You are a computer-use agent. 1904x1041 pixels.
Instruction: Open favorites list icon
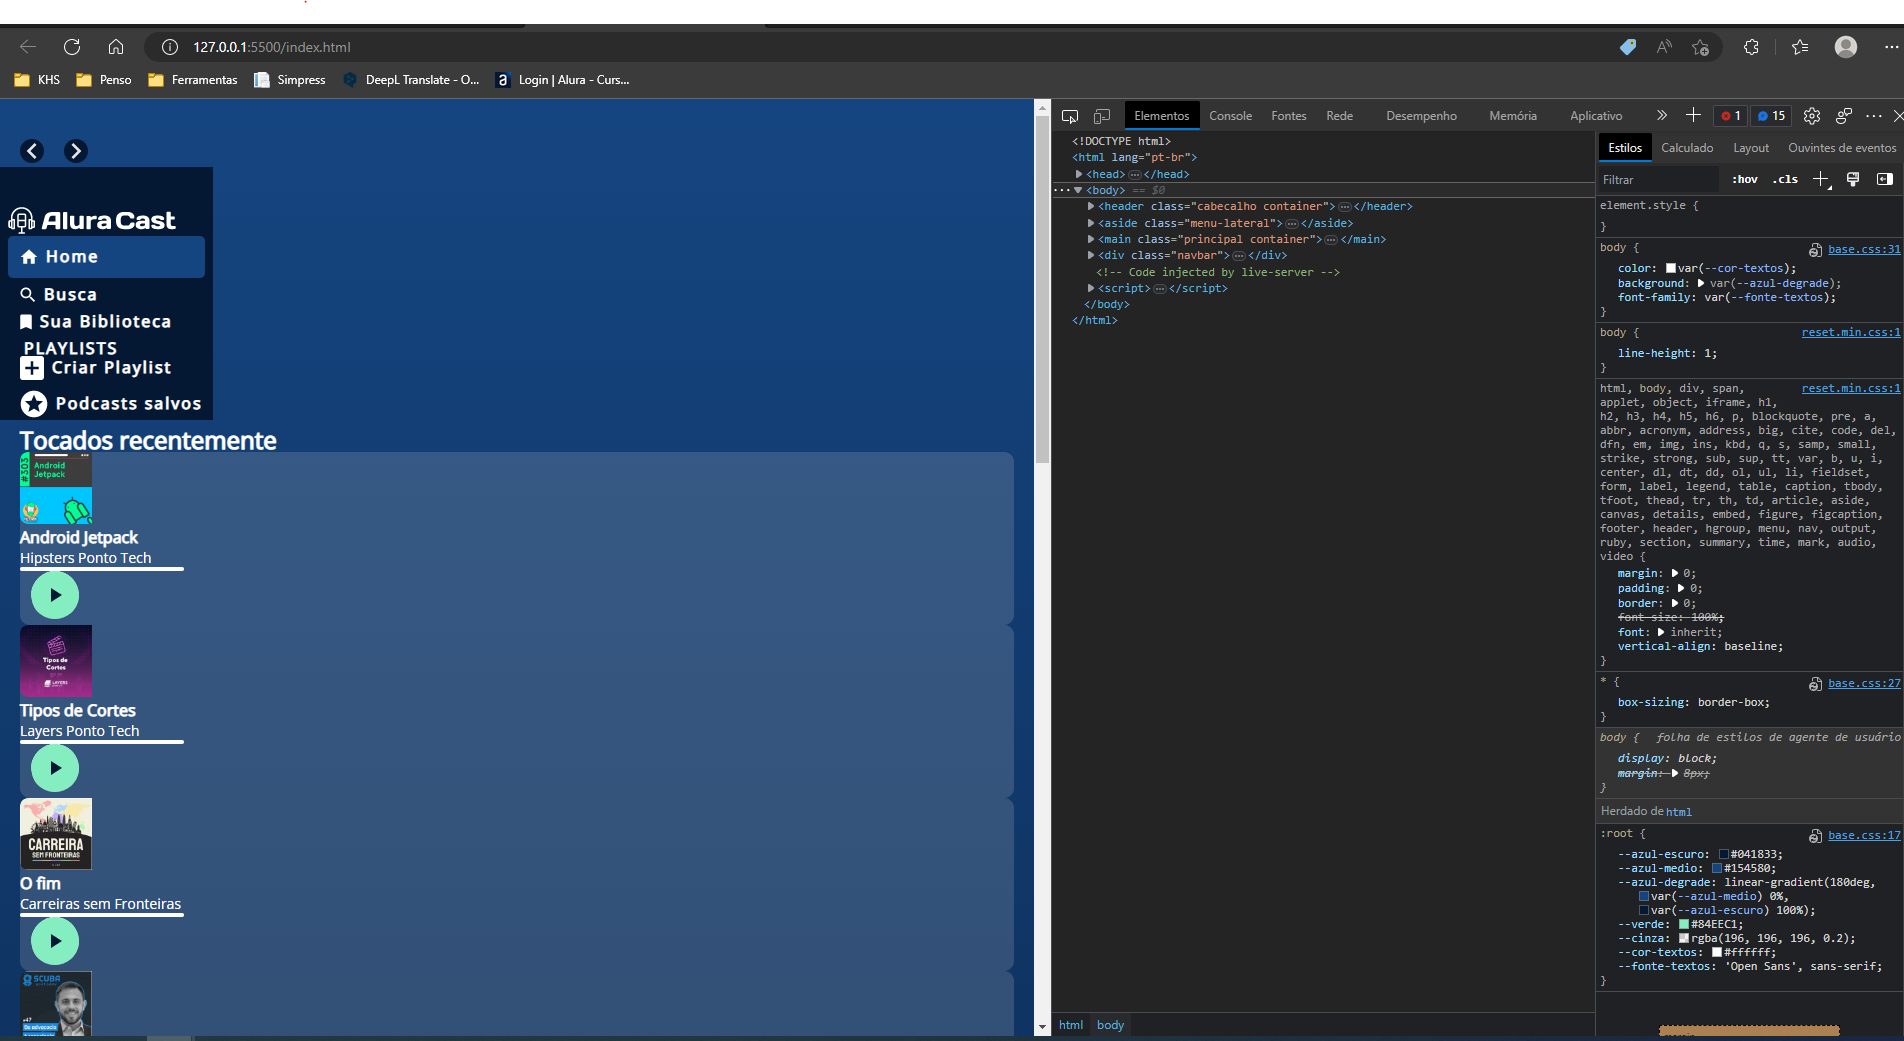coord(1800,47)
